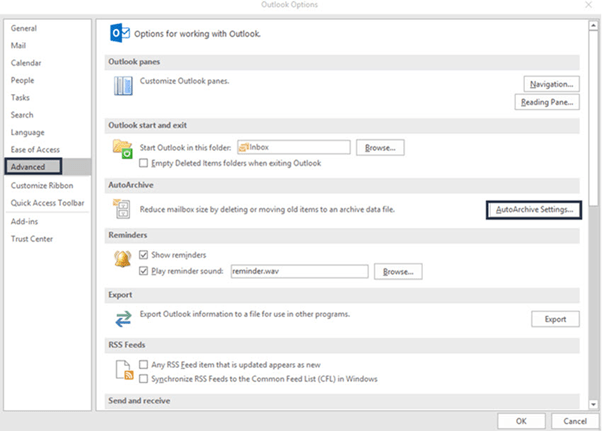Click the start and exit folder icon

123,149
